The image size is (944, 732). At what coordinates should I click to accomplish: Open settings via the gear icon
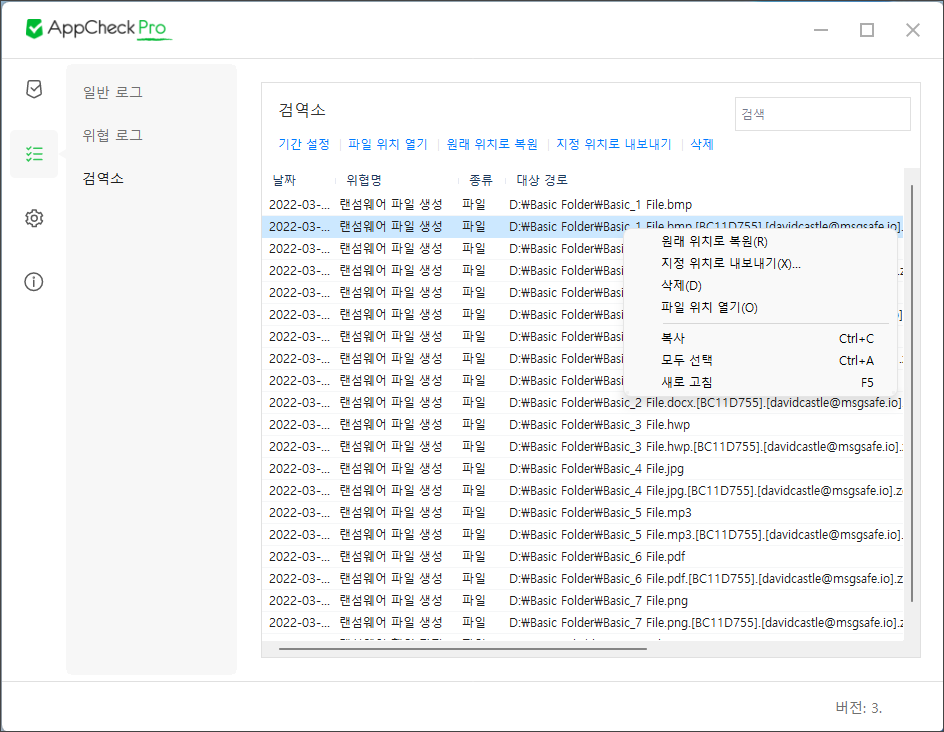pyautogui.click(x=34, y=218)
